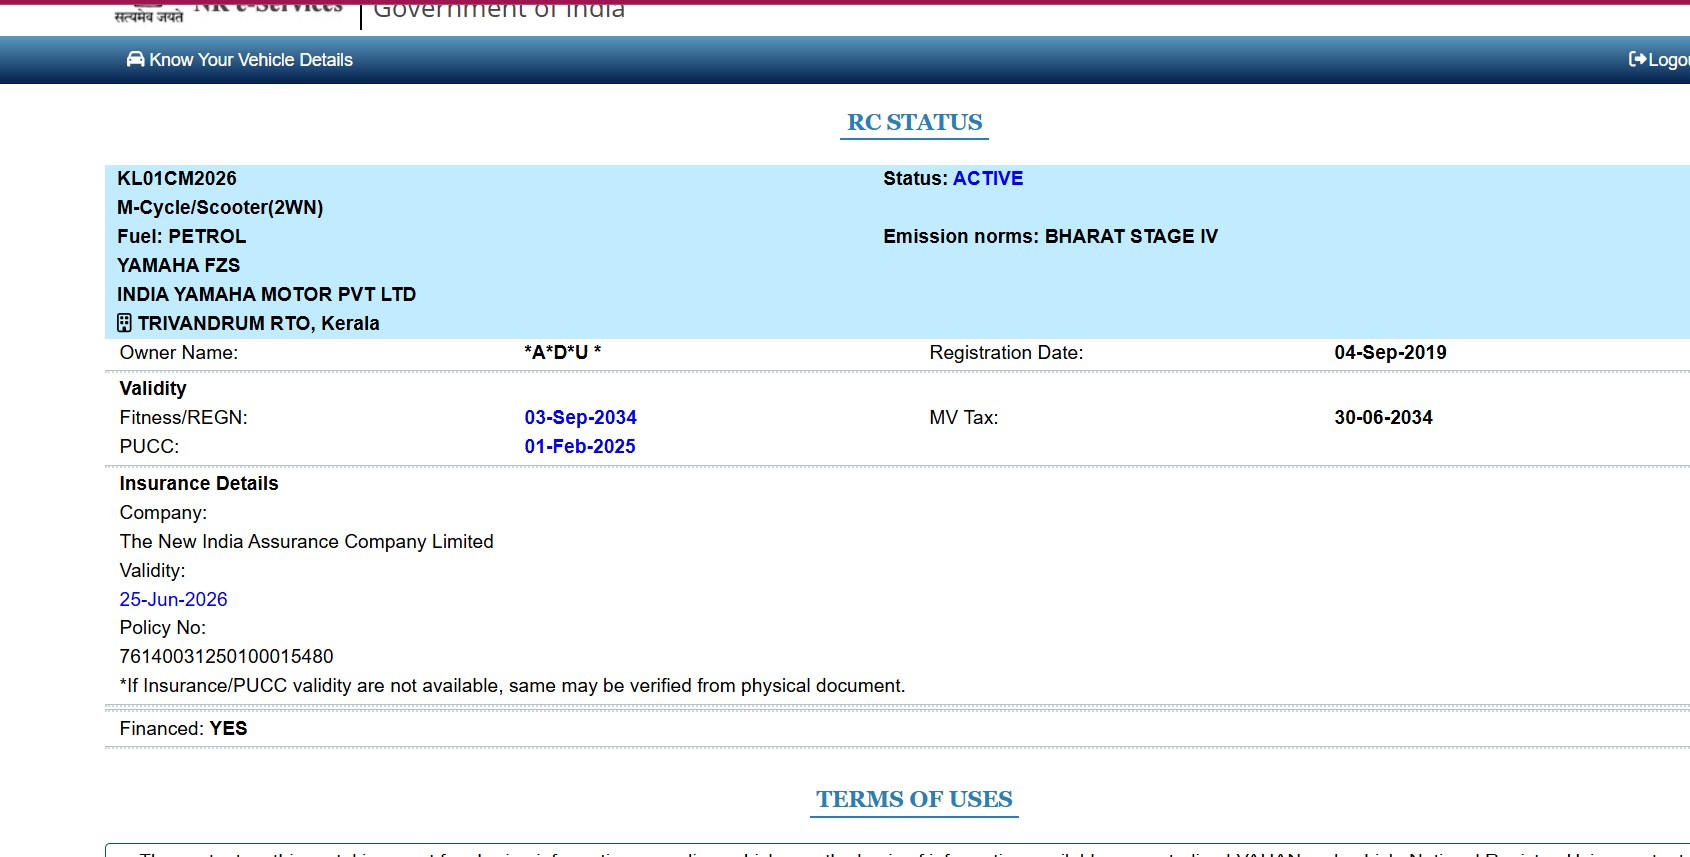
Task: Click the Validity section heading above Fitness/REGN
Action: (x=153, y=388)
